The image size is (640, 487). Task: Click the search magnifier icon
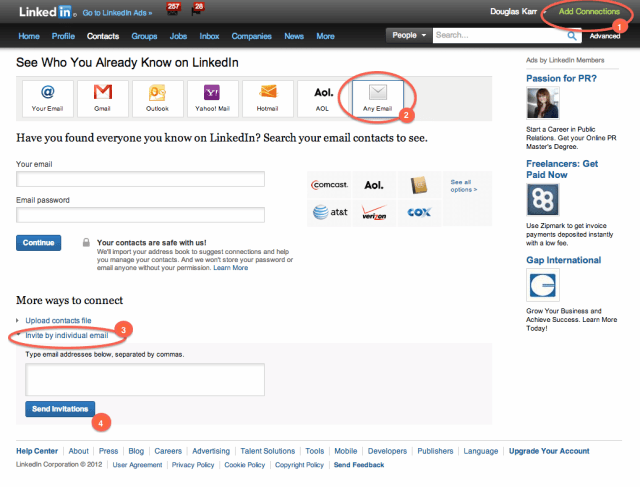[572, 36]
